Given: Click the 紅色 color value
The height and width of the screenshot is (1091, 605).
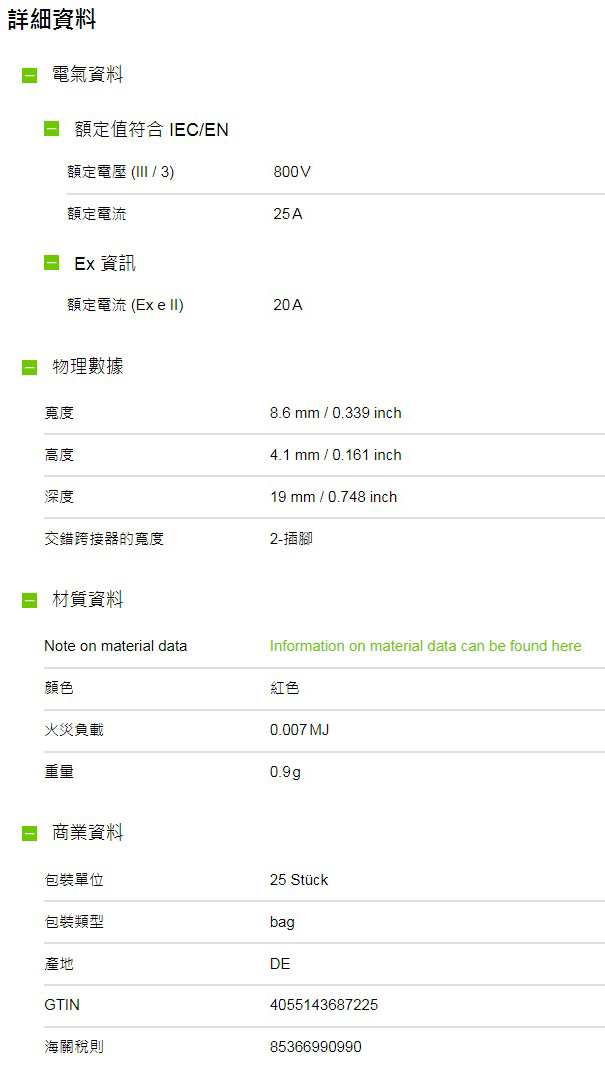Looking at the screenshot, I should 285,688.
